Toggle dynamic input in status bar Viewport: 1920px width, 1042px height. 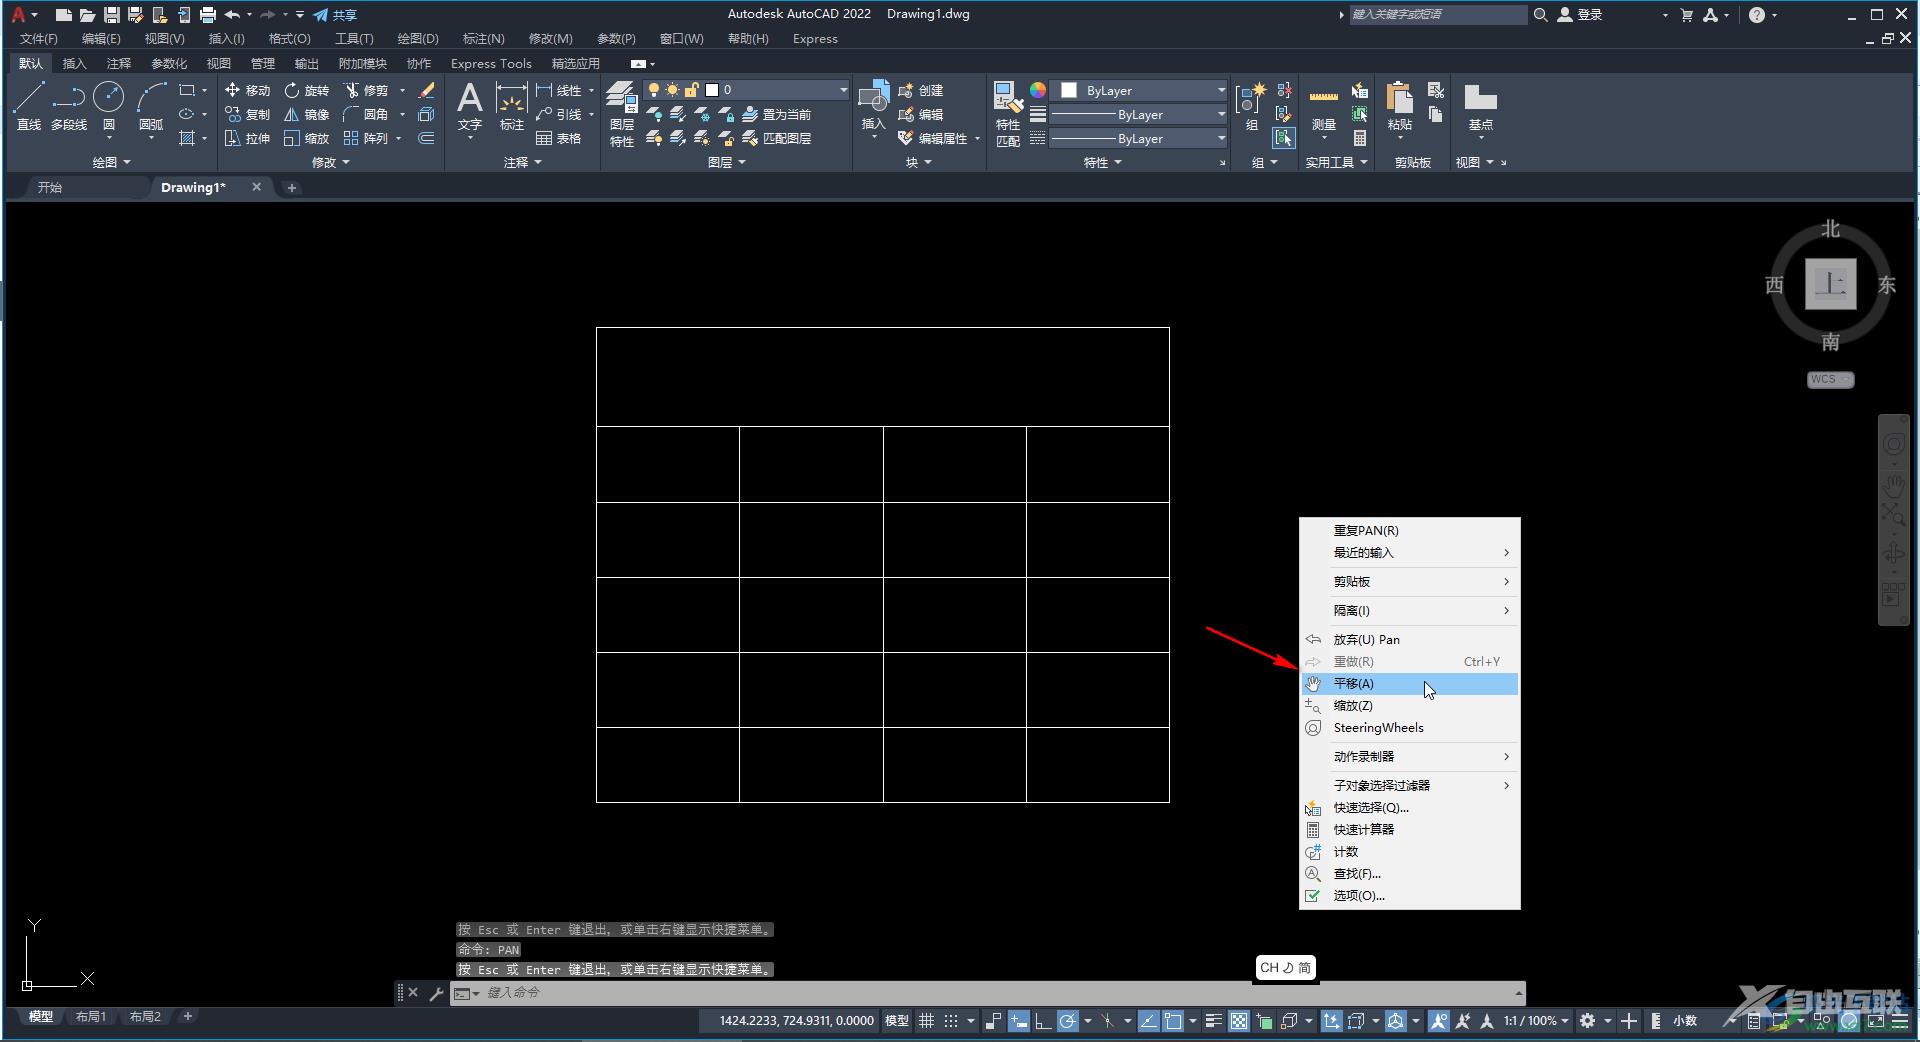1018,1021
